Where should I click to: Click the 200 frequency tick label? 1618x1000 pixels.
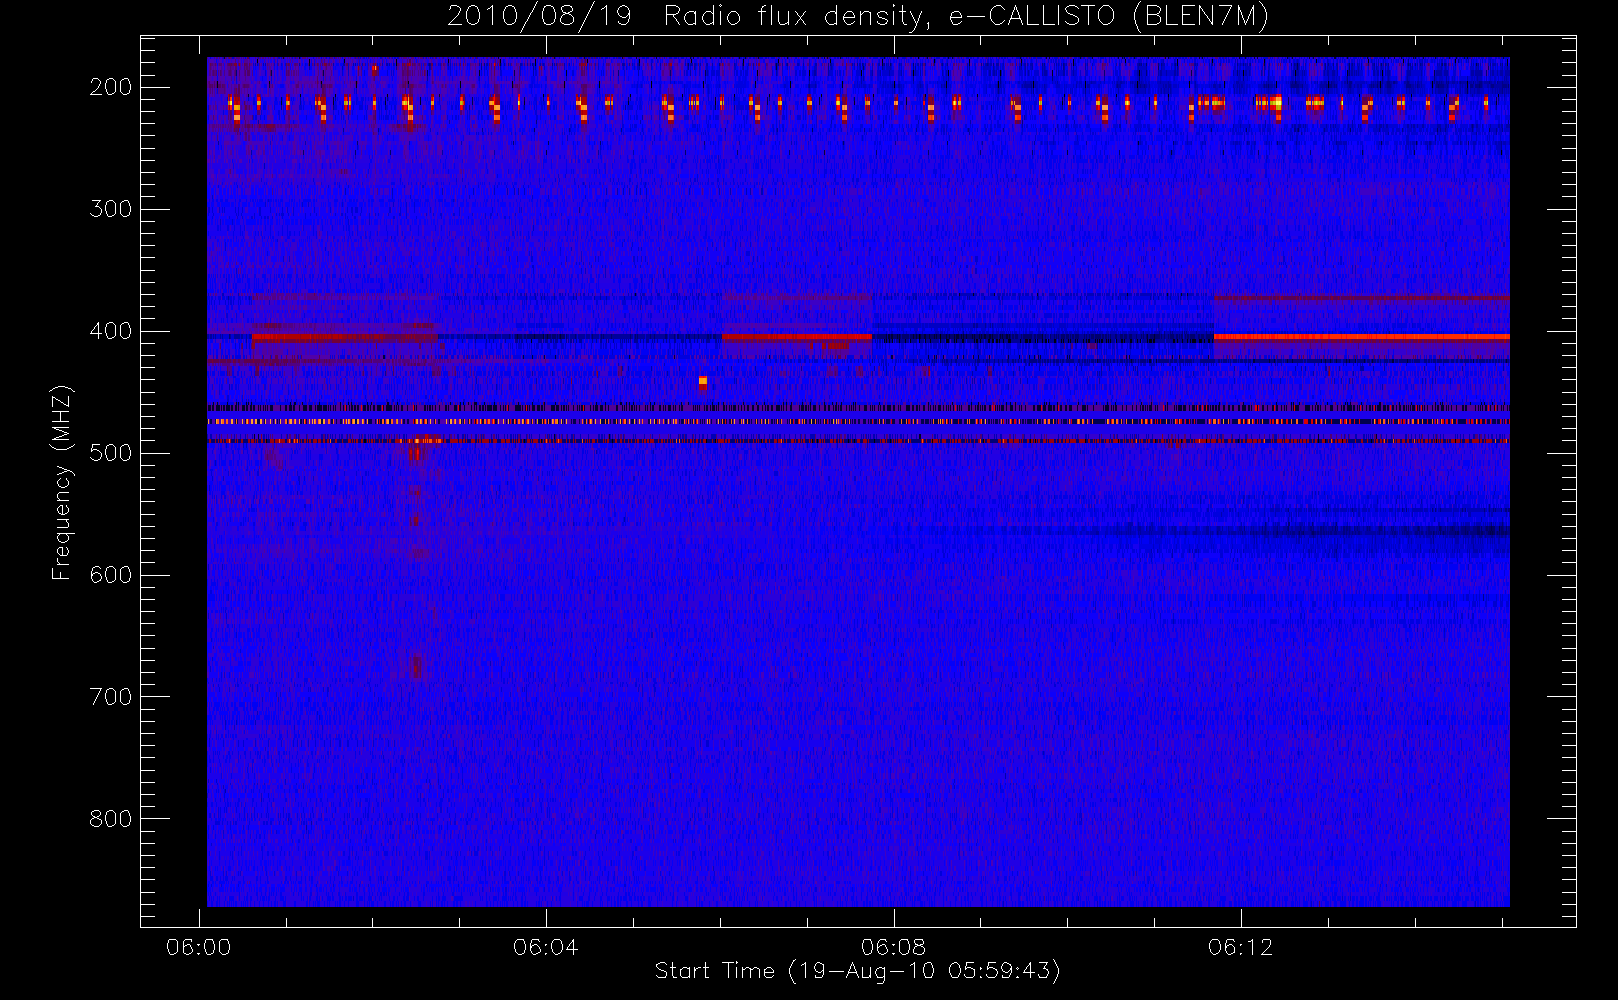(x=111, y=87)
